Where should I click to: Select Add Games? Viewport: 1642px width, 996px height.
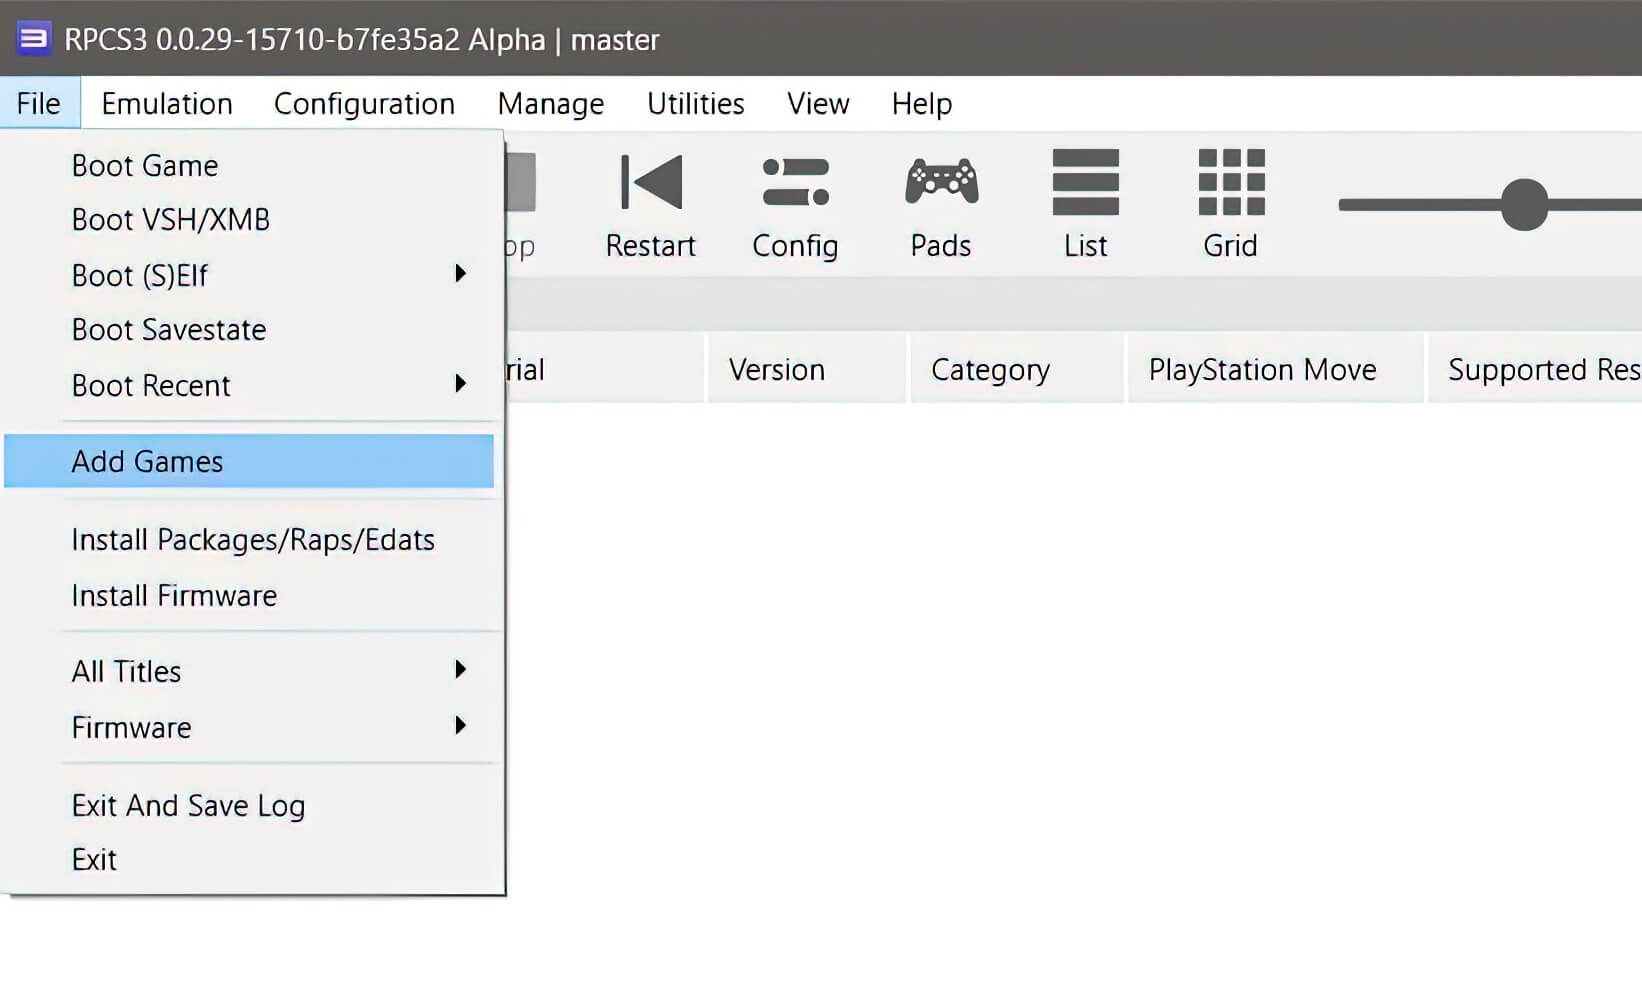[147, 461]
